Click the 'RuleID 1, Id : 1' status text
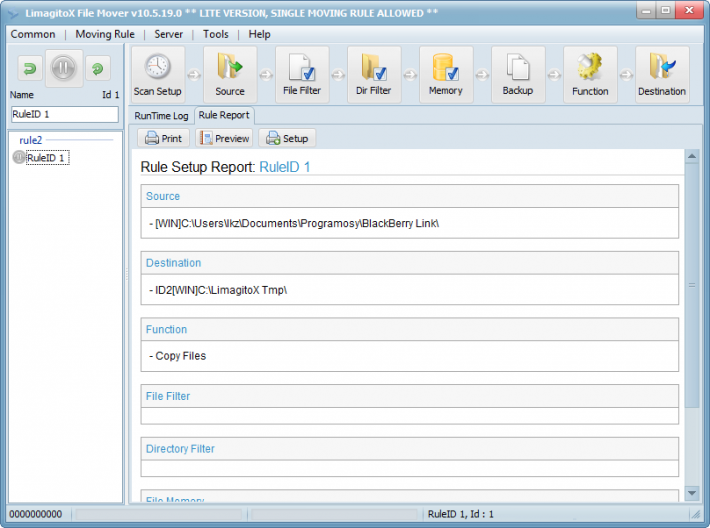This screenshot has width=710, height=528. click(461, 514)
